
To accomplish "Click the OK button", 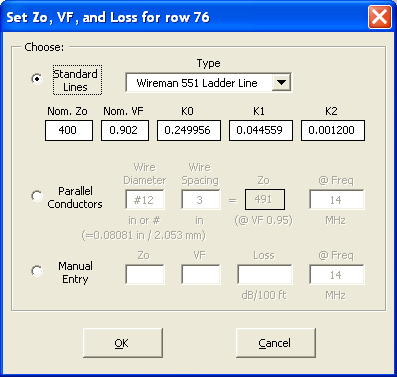I will (x=123, y=343).
